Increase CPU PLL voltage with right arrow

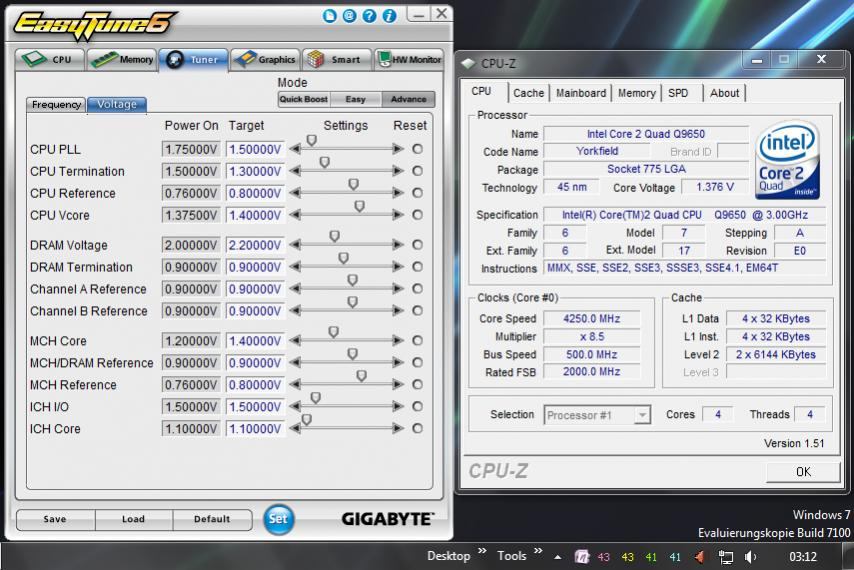tap(398, 149)
